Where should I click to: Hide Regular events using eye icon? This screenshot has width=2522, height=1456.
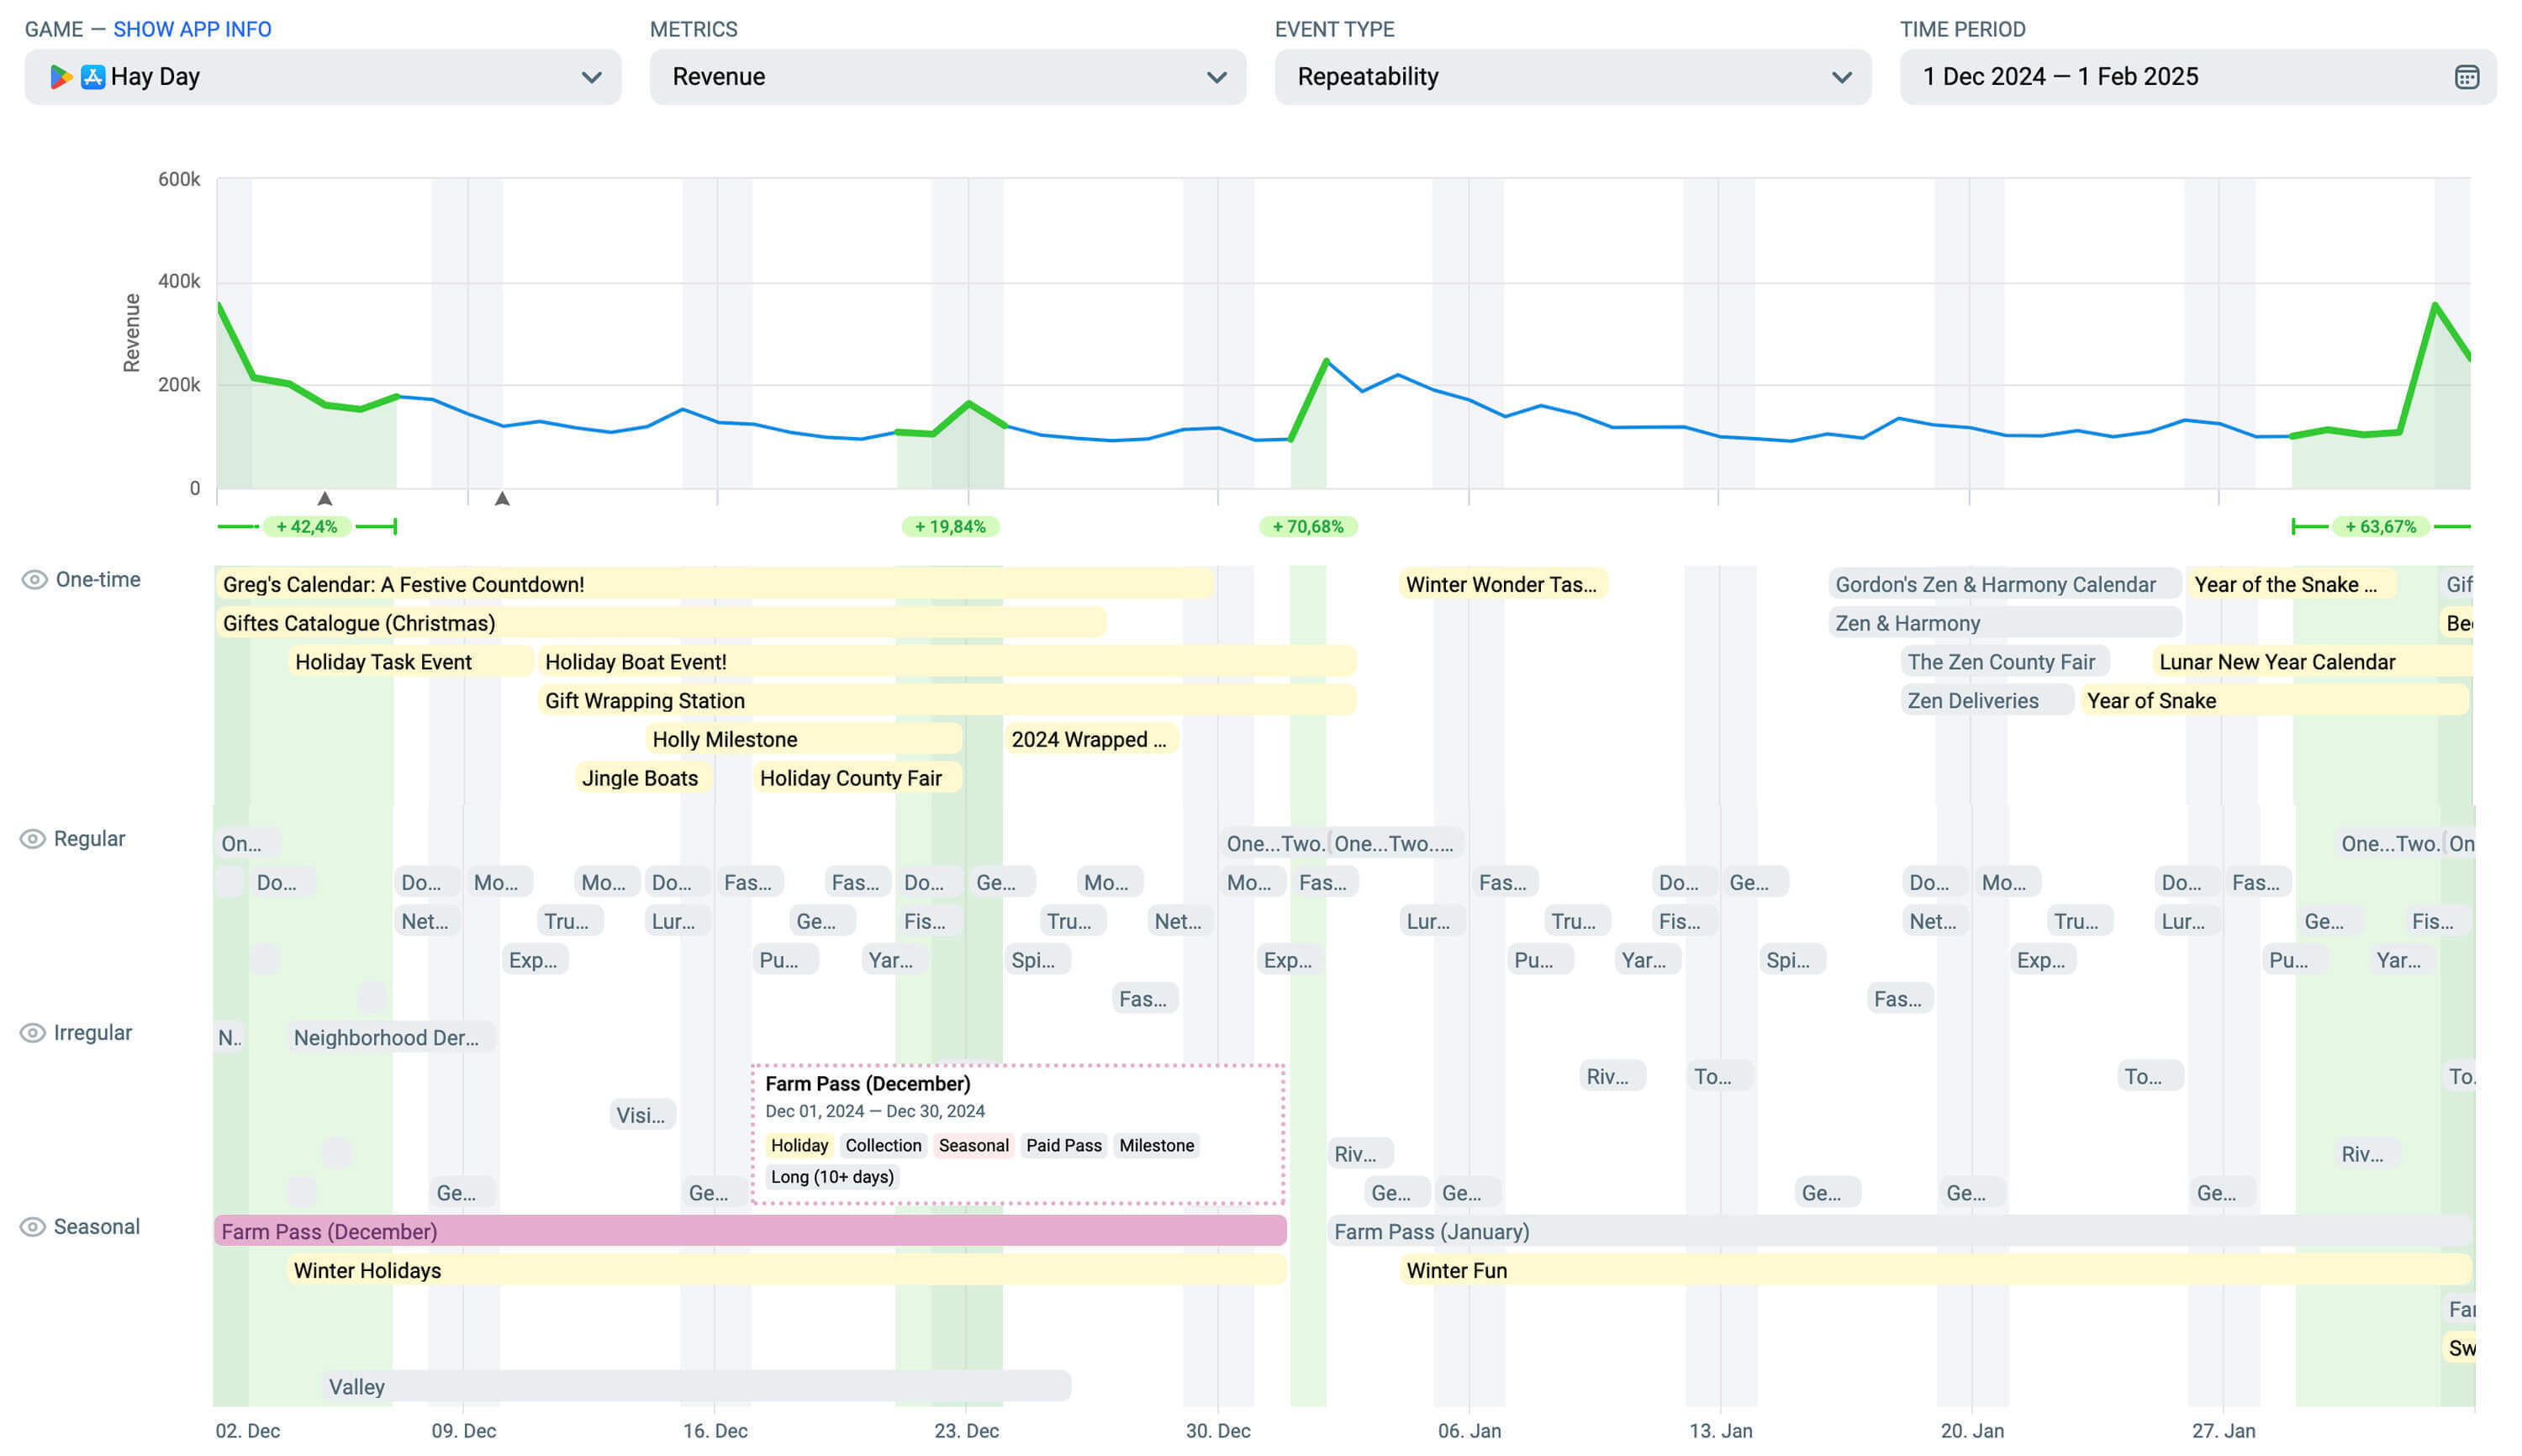tap(33, 839)
